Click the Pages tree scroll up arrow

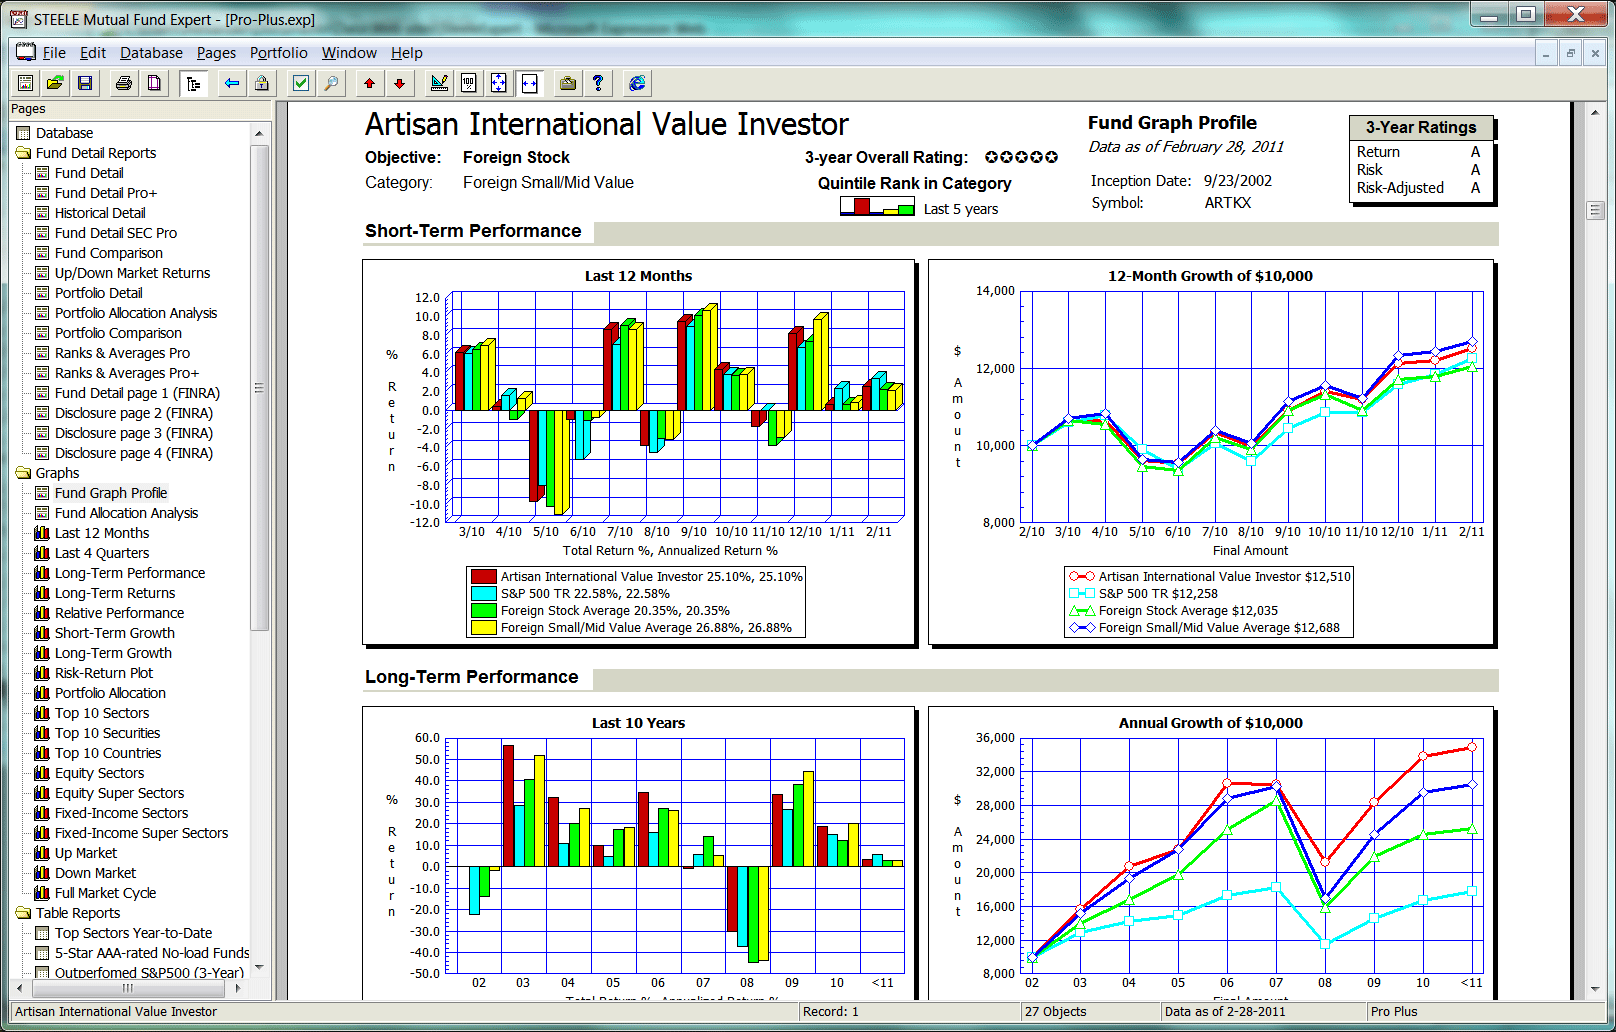click(260, 133)
